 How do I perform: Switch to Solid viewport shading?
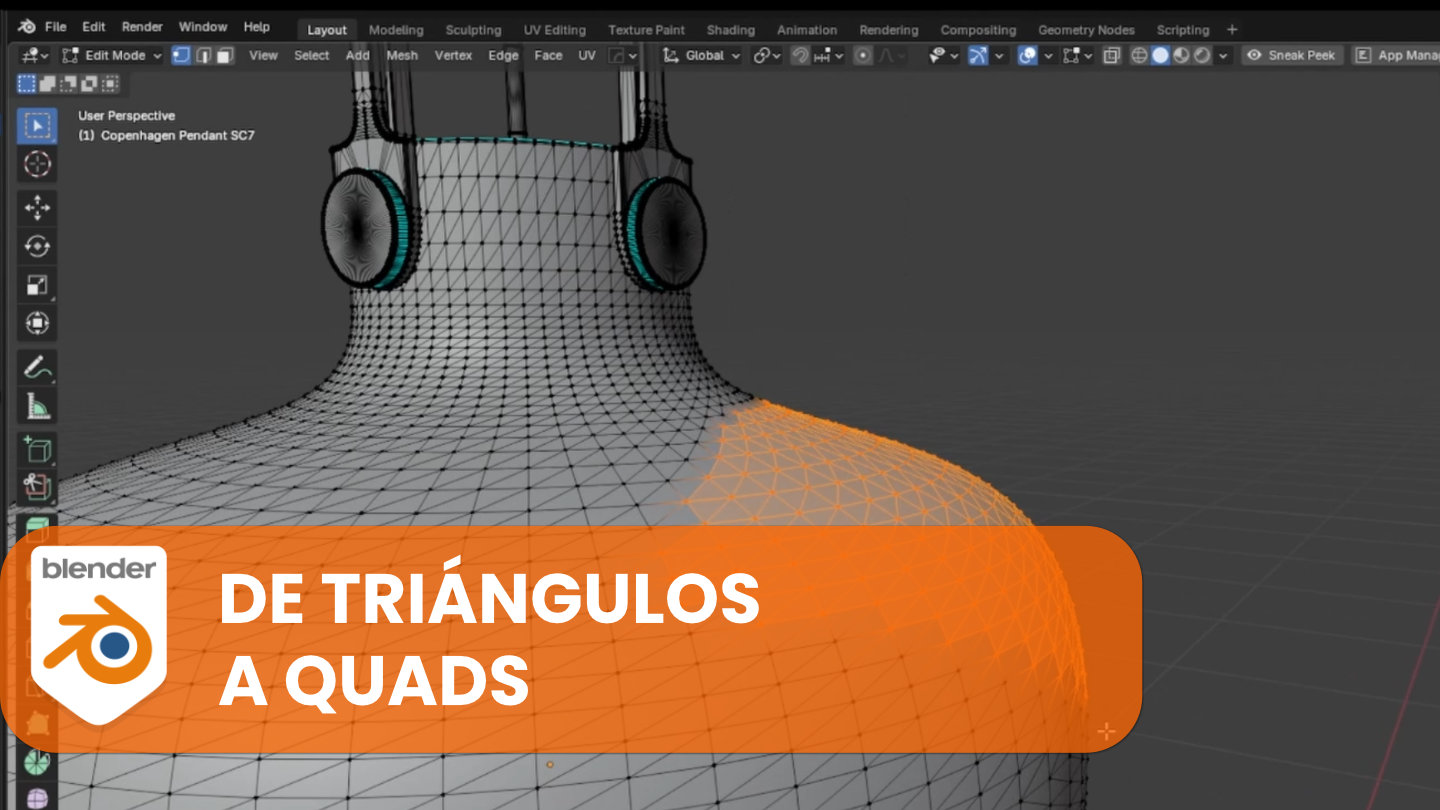pyautogui.click(x=1160, y=56)
